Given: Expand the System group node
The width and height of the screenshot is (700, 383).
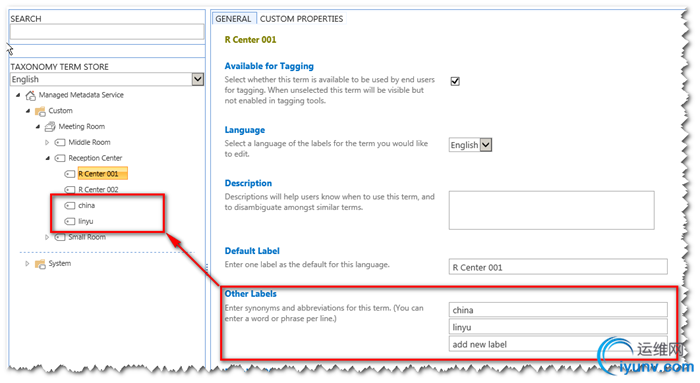Looking at the screenshot, I should point(28,263).
